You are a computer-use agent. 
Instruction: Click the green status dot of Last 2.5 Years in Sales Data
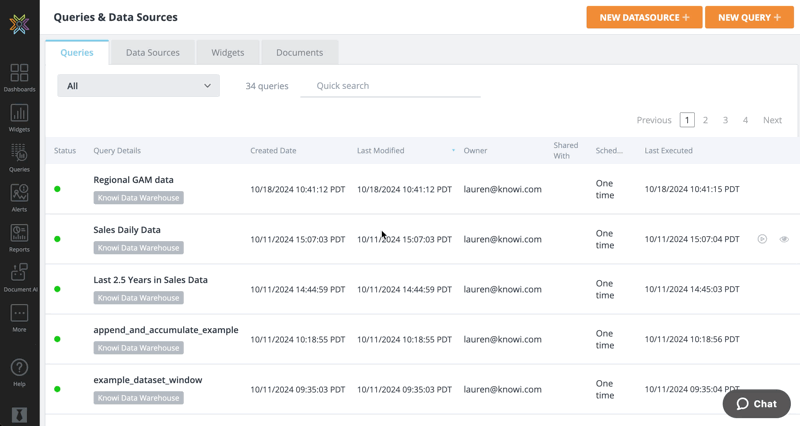coord(57,289)
